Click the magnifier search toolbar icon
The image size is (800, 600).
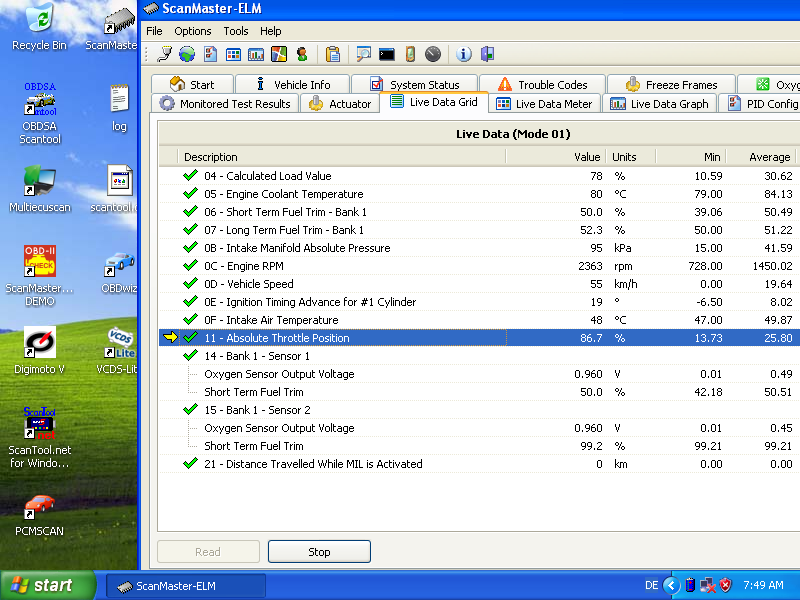tap(363, 54)
